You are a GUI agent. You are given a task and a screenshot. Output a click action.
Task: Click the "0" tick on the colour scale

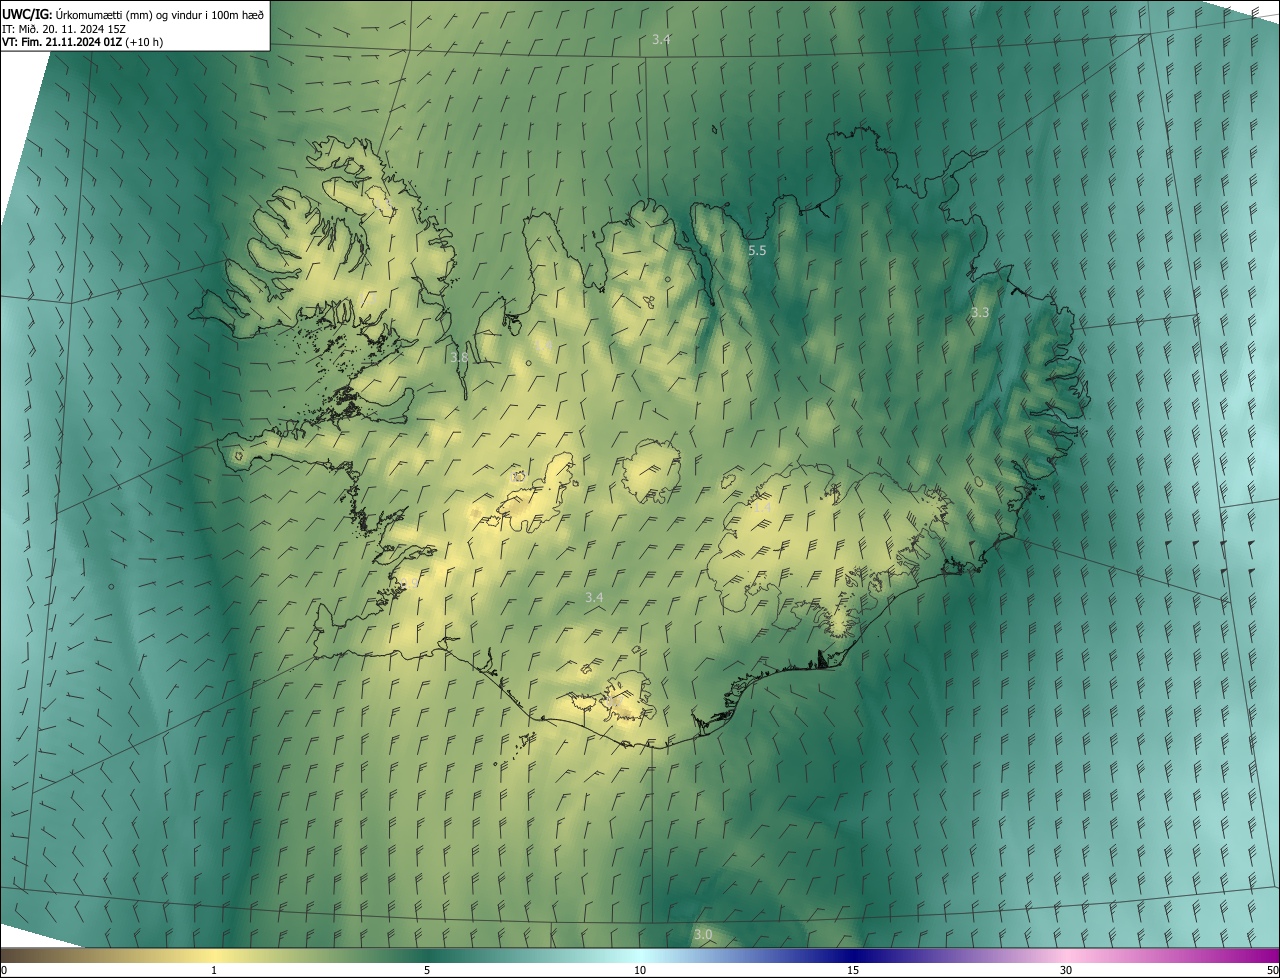click(4, 970)
